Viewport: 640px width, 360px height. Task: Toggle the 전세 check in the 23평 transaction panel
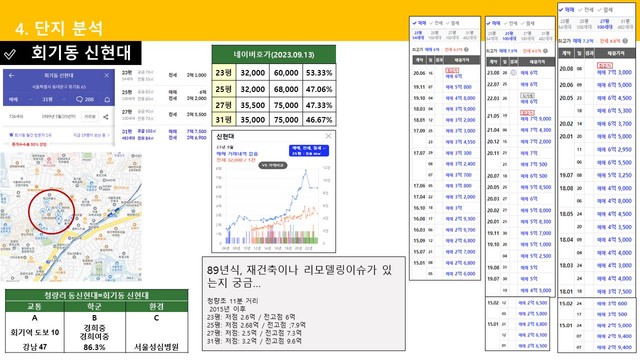pos(435,23)
